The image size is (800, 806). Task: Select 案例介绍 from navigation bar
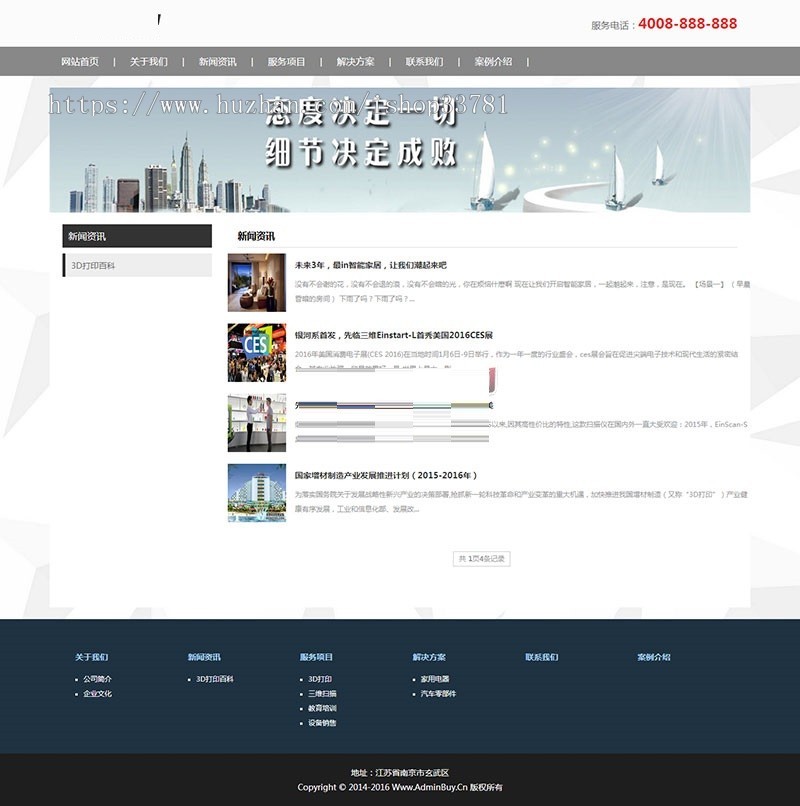pos(493,60)
